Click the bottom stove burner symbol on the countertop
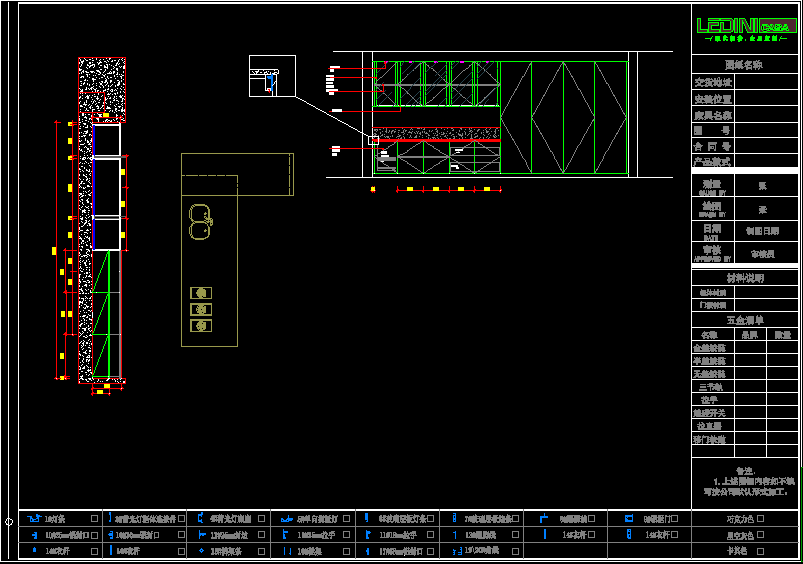The width and height of the screenshot is (803, 564). point(202,326)
